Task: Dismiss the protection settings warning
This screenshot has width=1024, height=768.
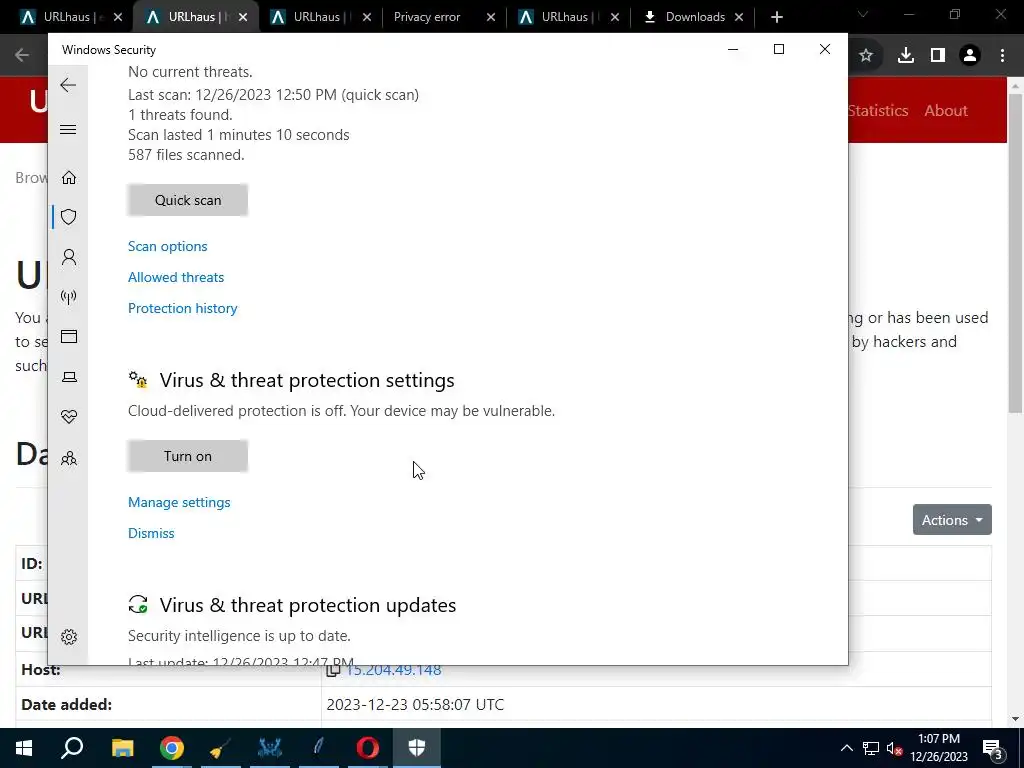Action: coord(151,533)
